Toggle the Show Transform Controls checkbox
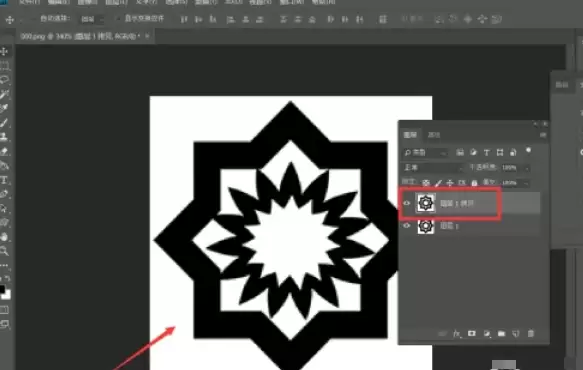This screenshot has width=583, height=370. point(118,19)
